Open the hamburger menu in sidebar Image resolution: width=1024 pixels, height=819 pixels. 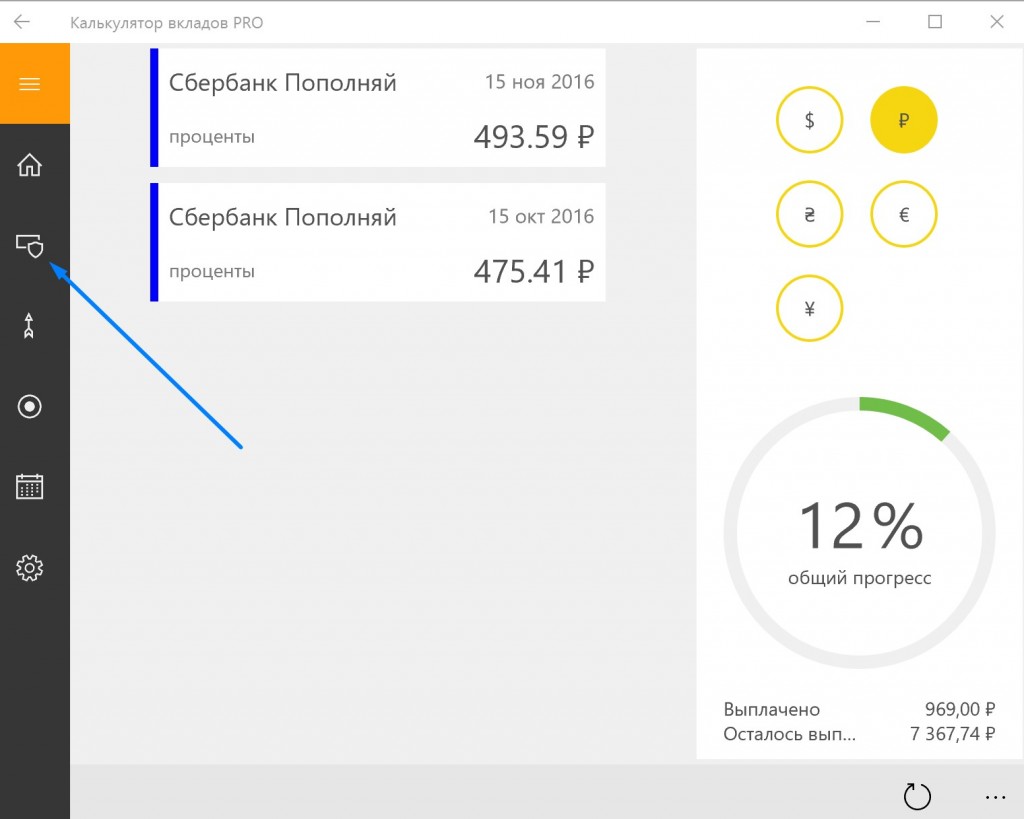tap(30, 84)
